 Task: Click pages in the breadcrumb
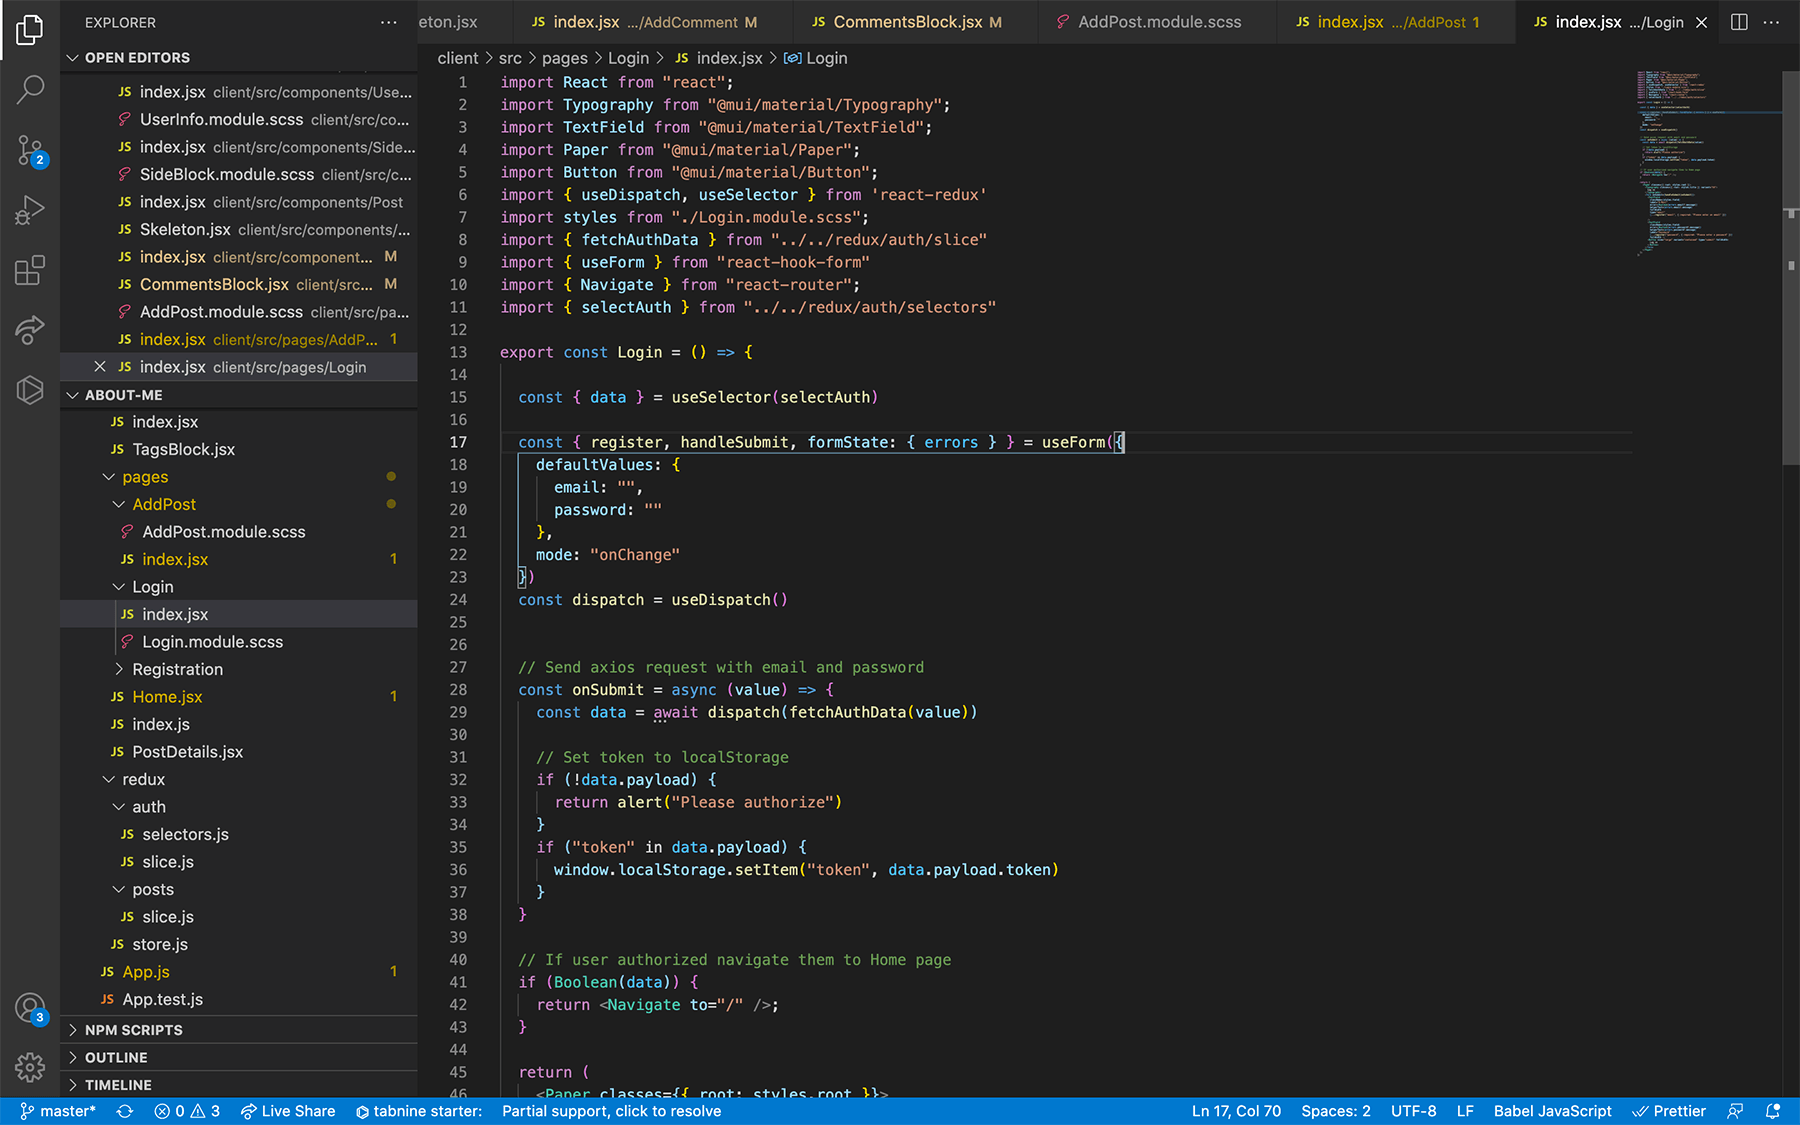[565, 58]
